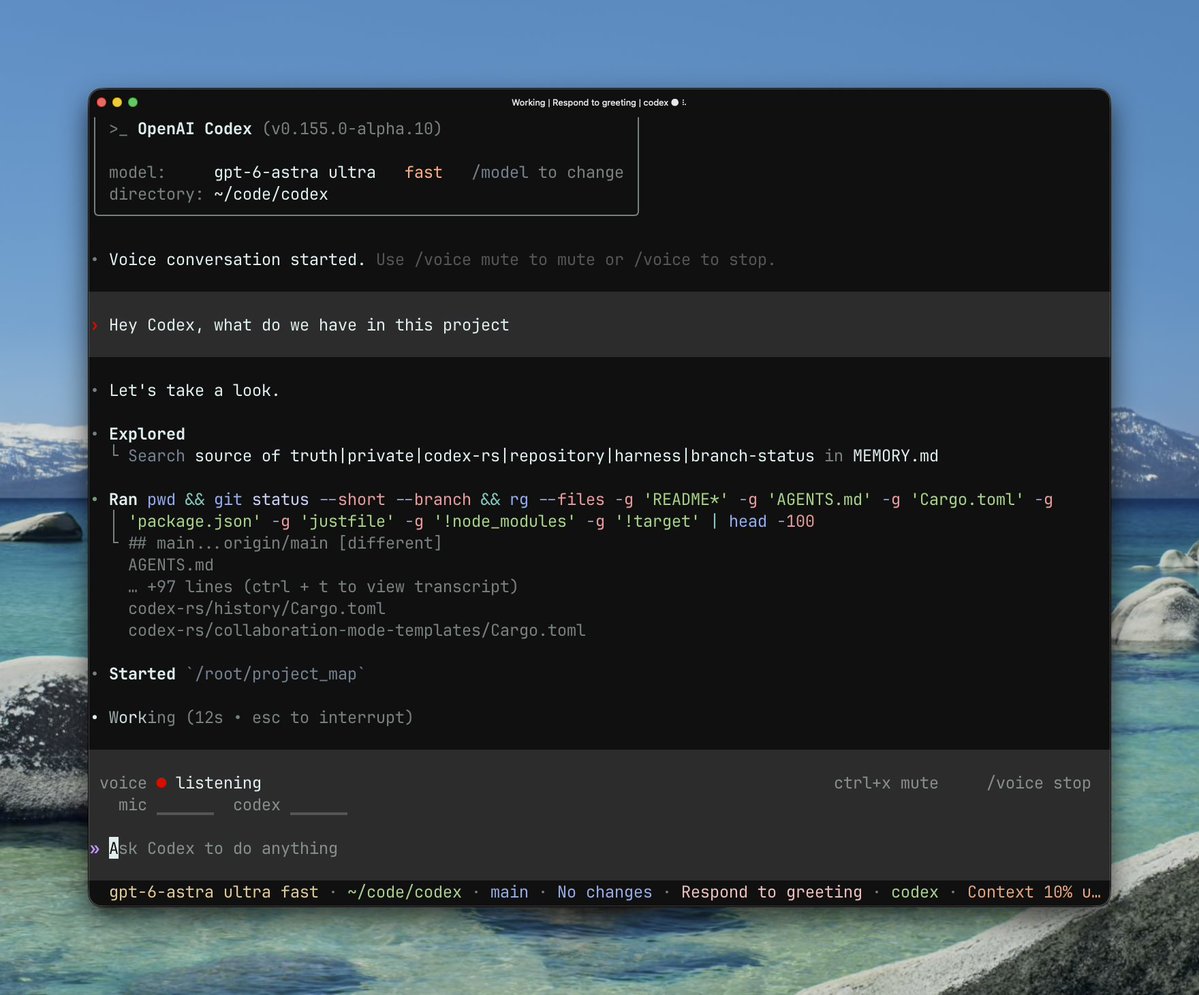Click the '>_' prompt icon beside OpenAI Codex
Viewport: 1199px width, 995px height.
point(118,128)
